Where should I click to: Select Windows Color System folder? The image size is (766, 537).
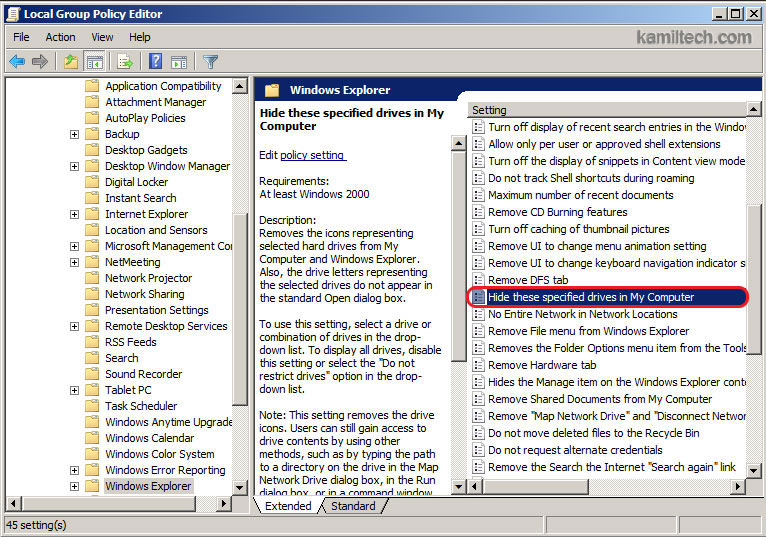point(160,454)
